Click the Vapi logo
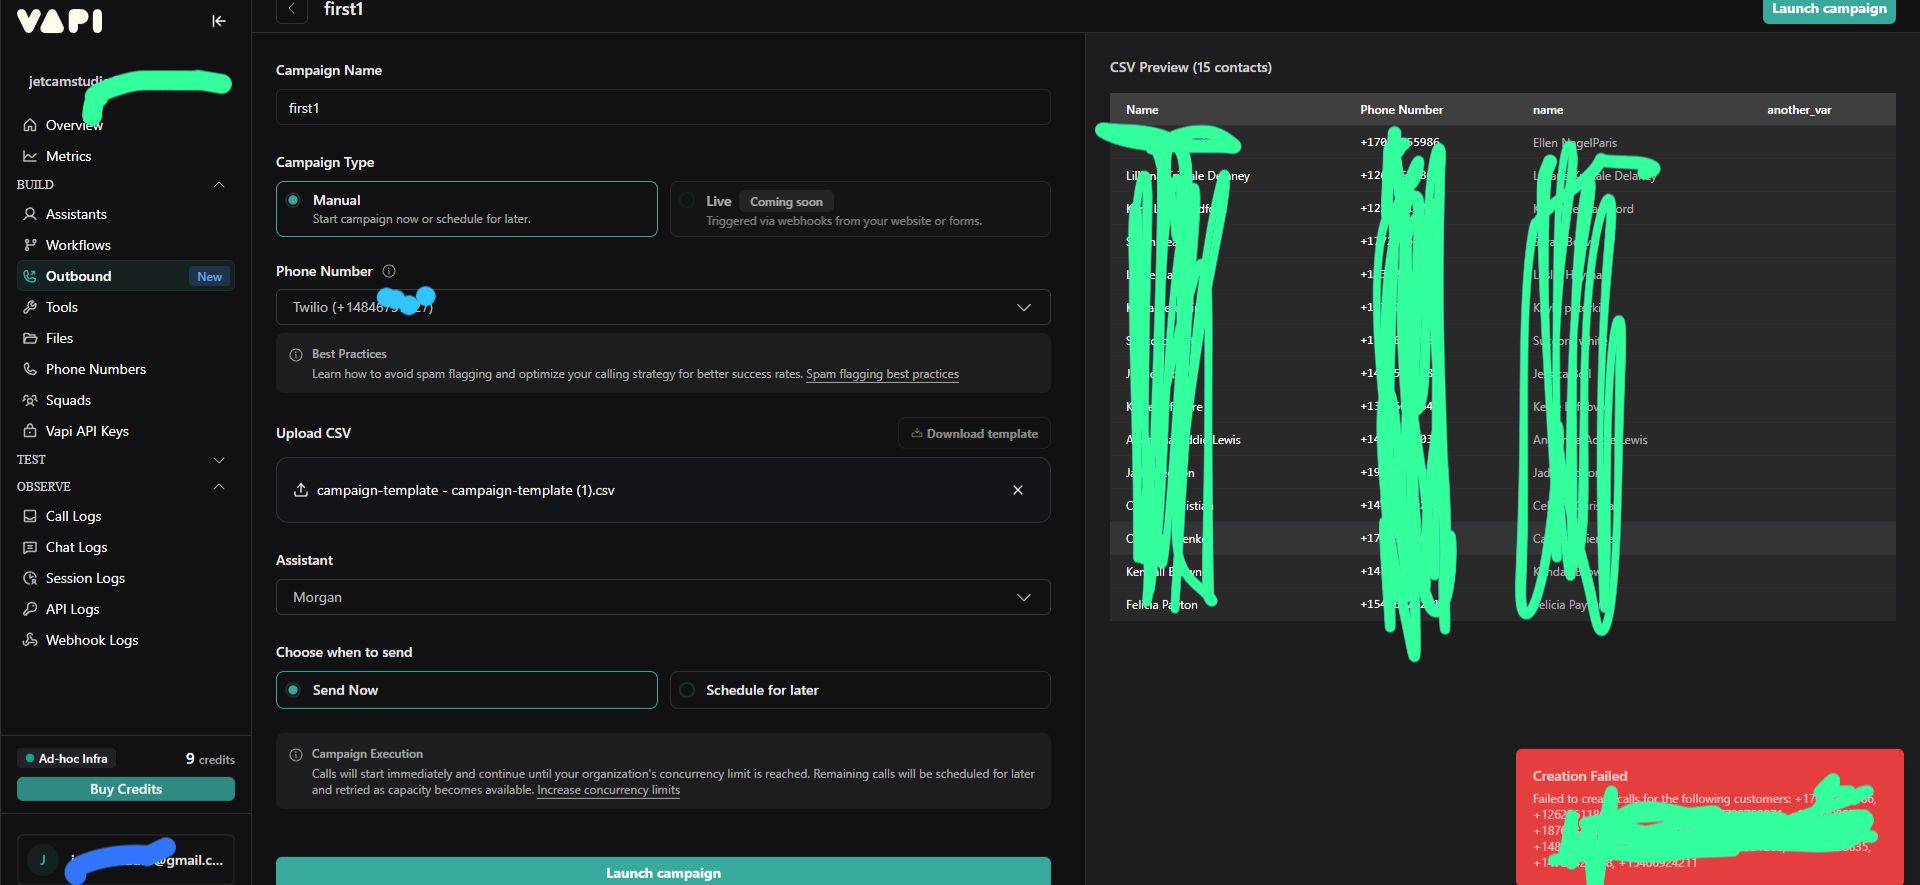 pos(60,21)
